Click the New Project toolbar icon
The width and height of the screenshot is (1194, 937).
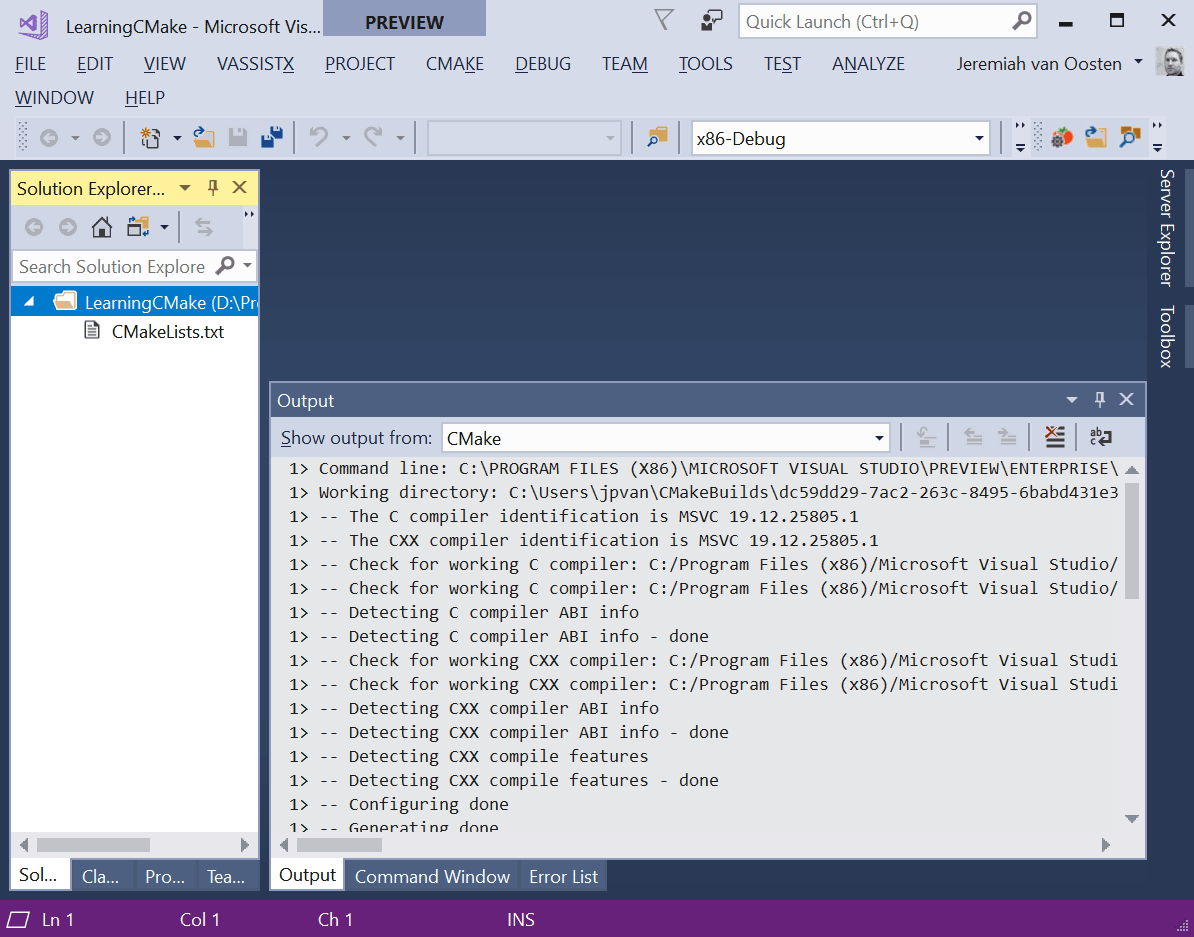(151, 138)
